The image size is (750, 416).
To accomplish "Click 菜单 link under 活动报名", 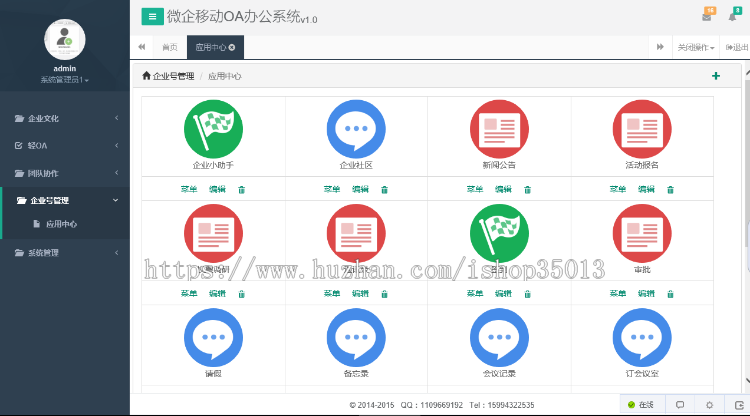I will tap(618, 189).
